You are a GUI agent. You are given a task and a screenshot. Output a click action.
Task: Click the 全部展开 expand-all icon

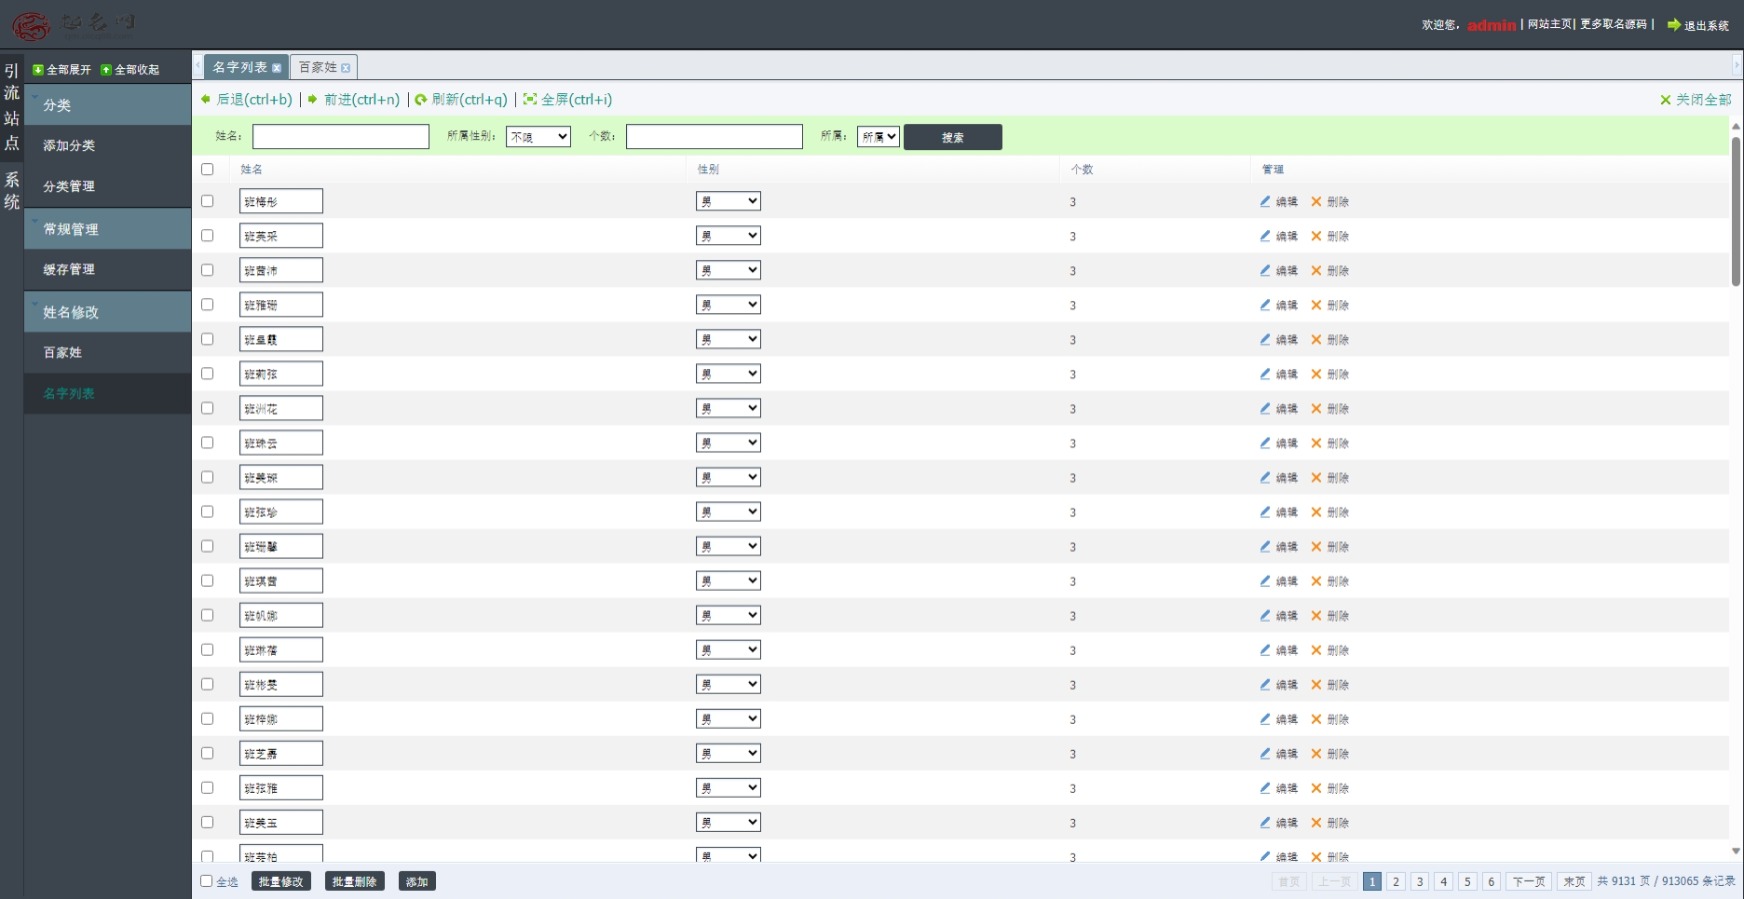(x=38, y=70)
